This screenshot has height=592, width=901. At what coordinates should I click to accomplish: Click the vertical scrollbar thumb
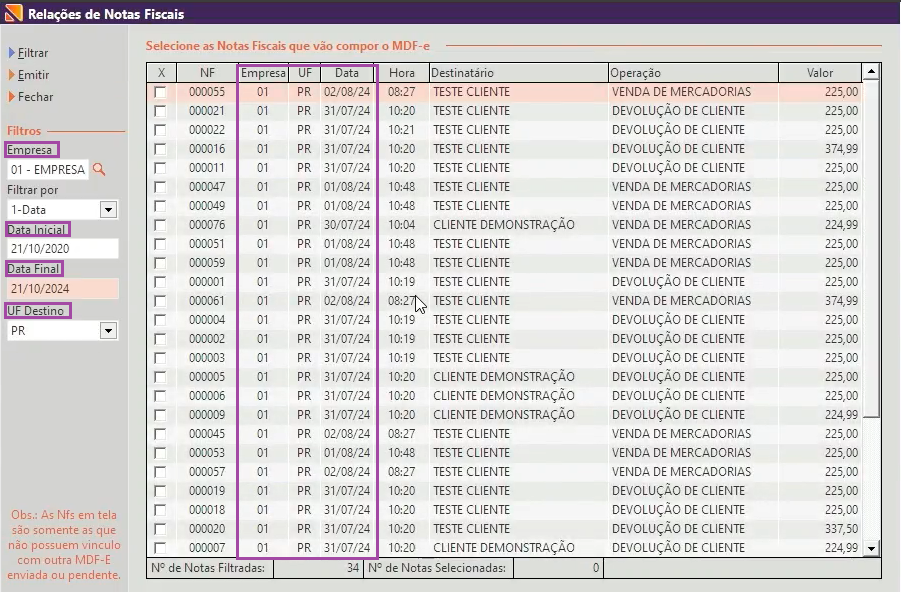click(871, 249)
